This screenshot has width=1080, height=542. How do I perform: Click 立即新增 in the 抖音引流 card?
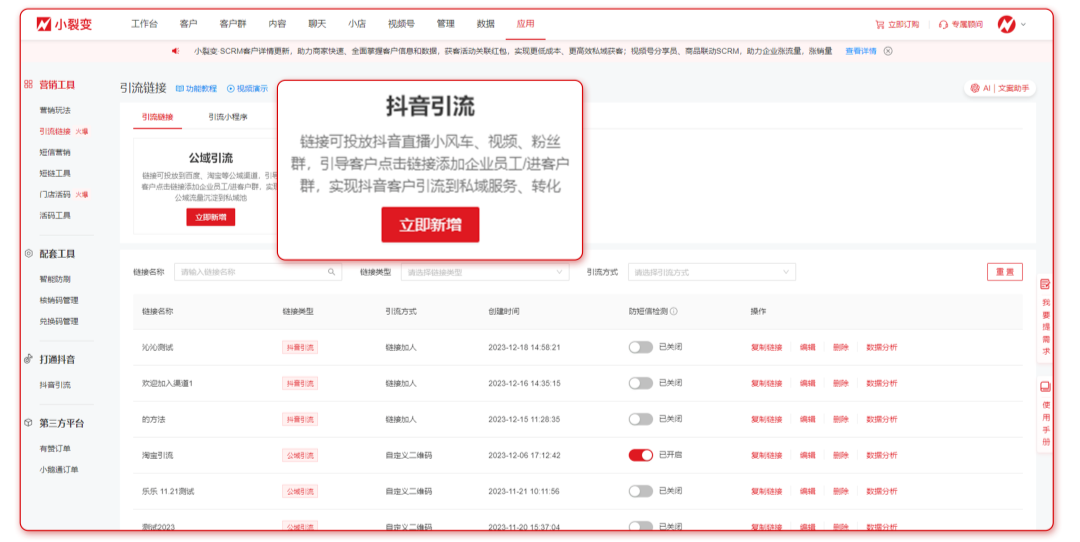(x=430, y=225)
